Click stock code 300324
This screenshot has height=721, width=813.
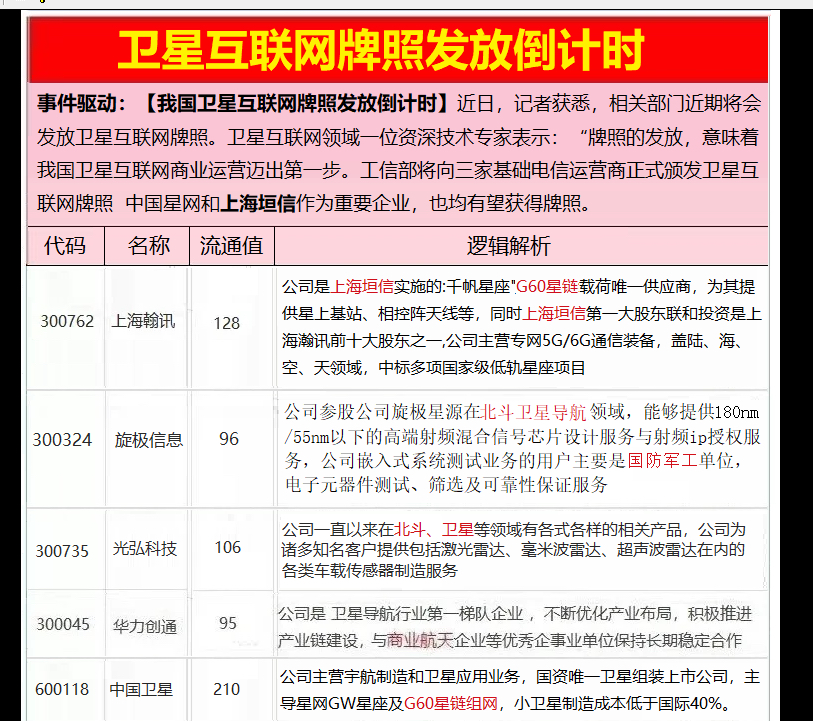[62, 440]
